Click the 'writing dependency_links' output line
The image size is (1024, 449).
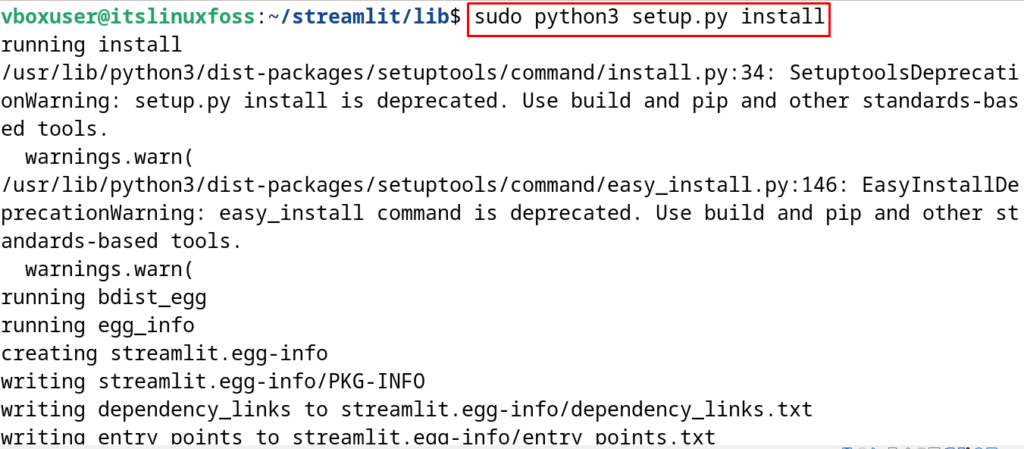coord(406,410)
